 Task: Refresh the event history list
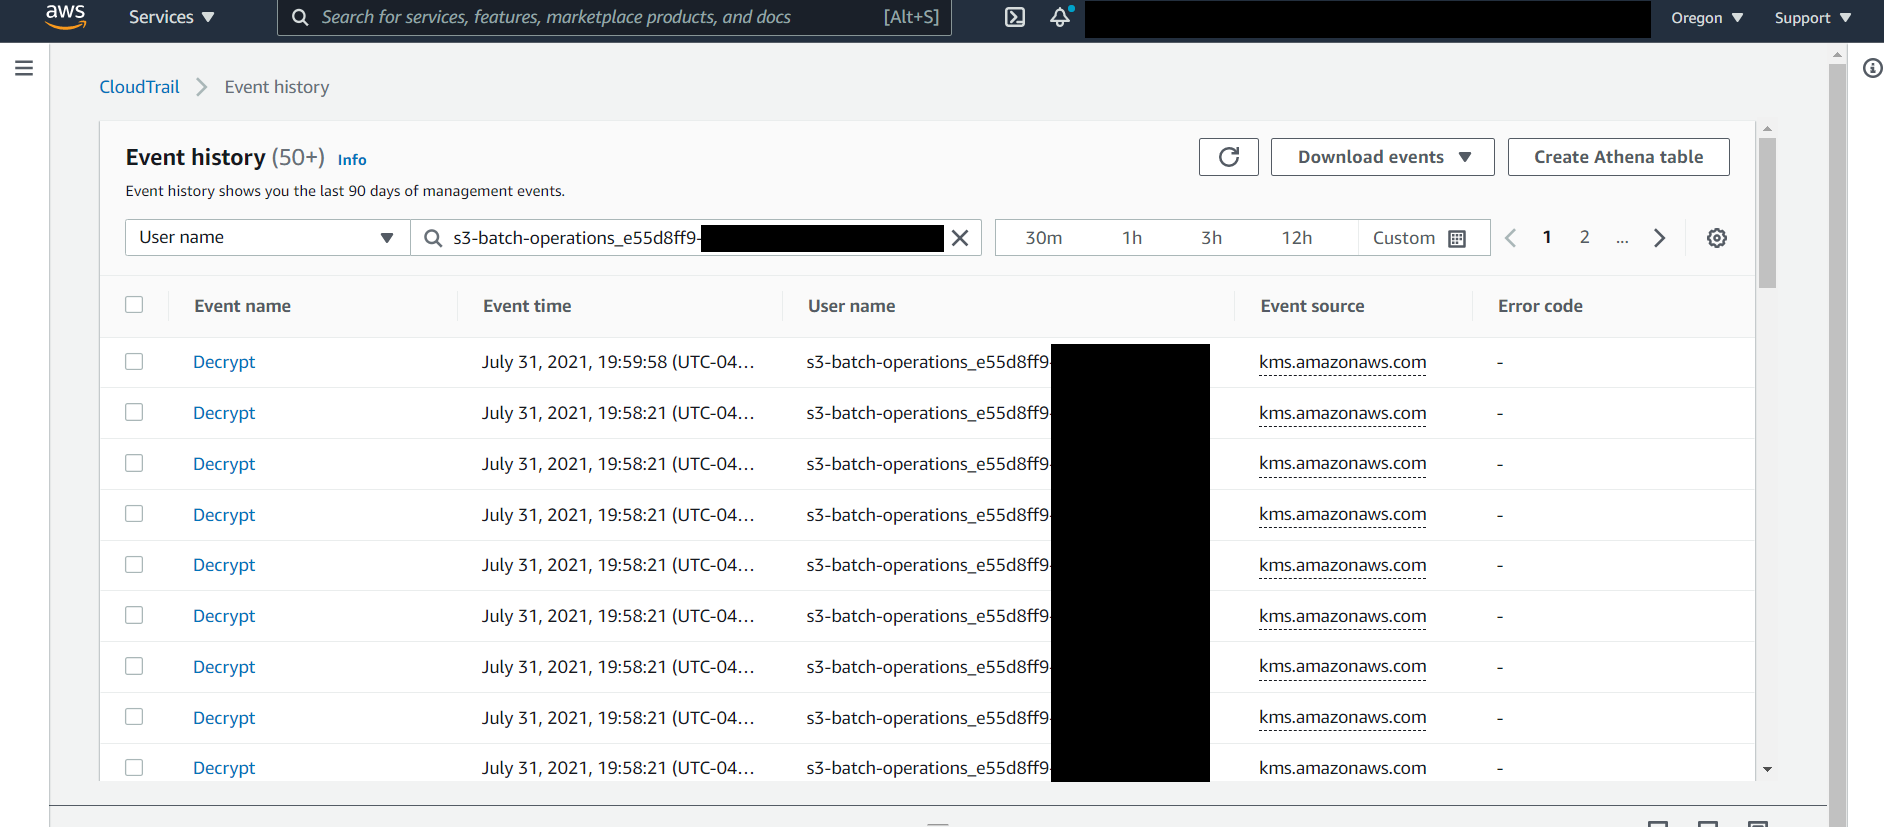1229,157
